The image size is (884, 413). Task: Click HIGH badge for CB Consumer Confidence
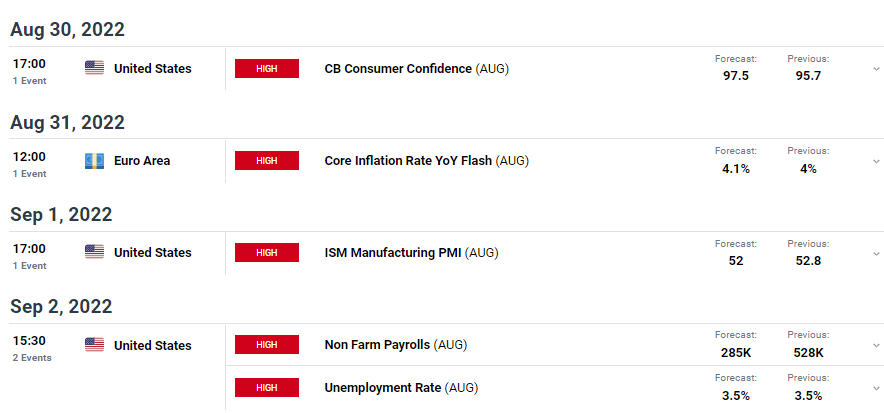(x=267, y=68)
